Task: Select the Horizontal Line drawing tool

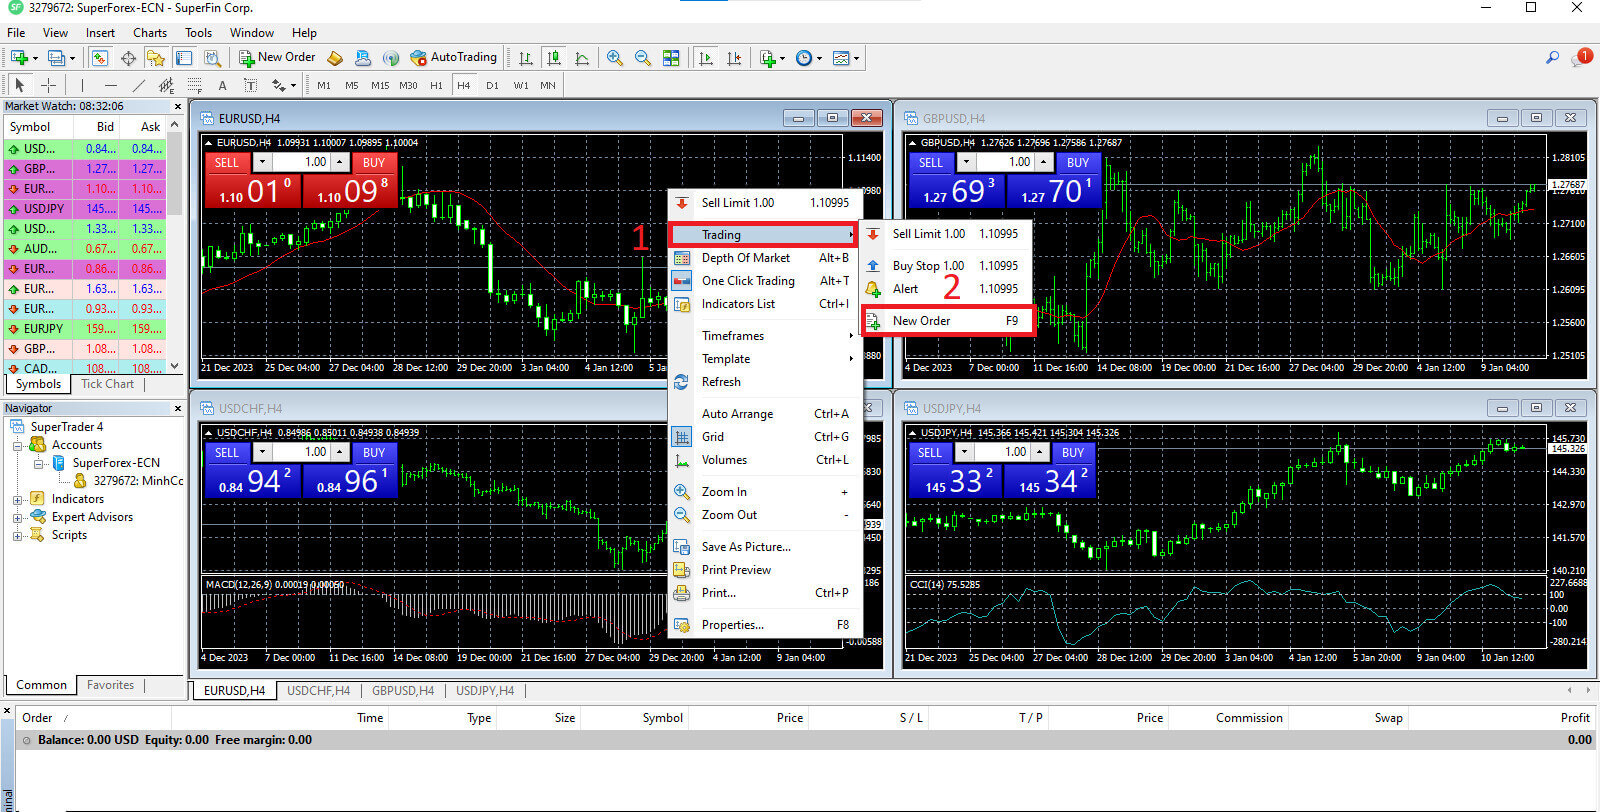Action: [x=110, y=85]
